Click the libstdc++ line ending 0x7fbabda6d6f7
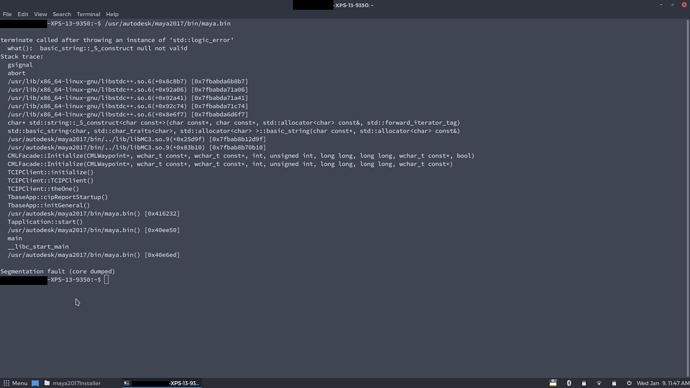 tap(128, 114)
